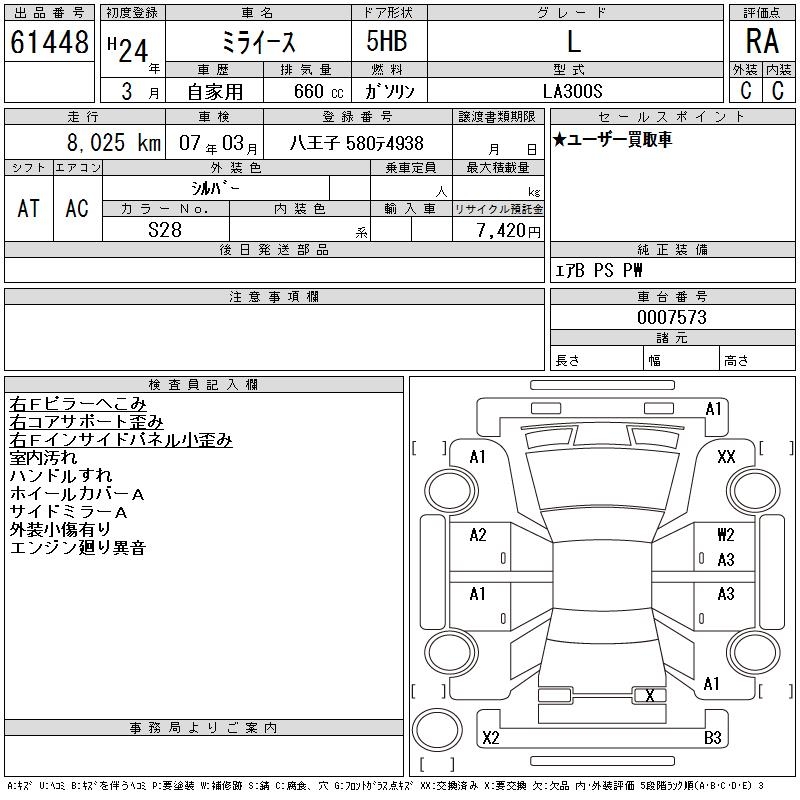Click the X2 mark on the rear bumper

490,738
